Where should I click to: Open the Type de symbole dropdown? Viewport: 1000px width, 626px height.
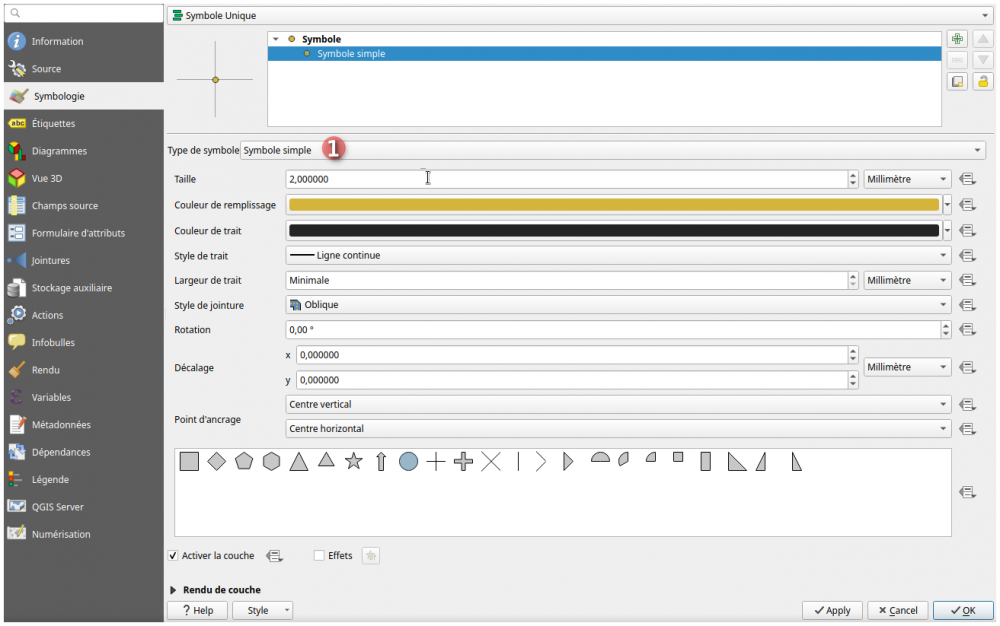(x=612, y=150)
